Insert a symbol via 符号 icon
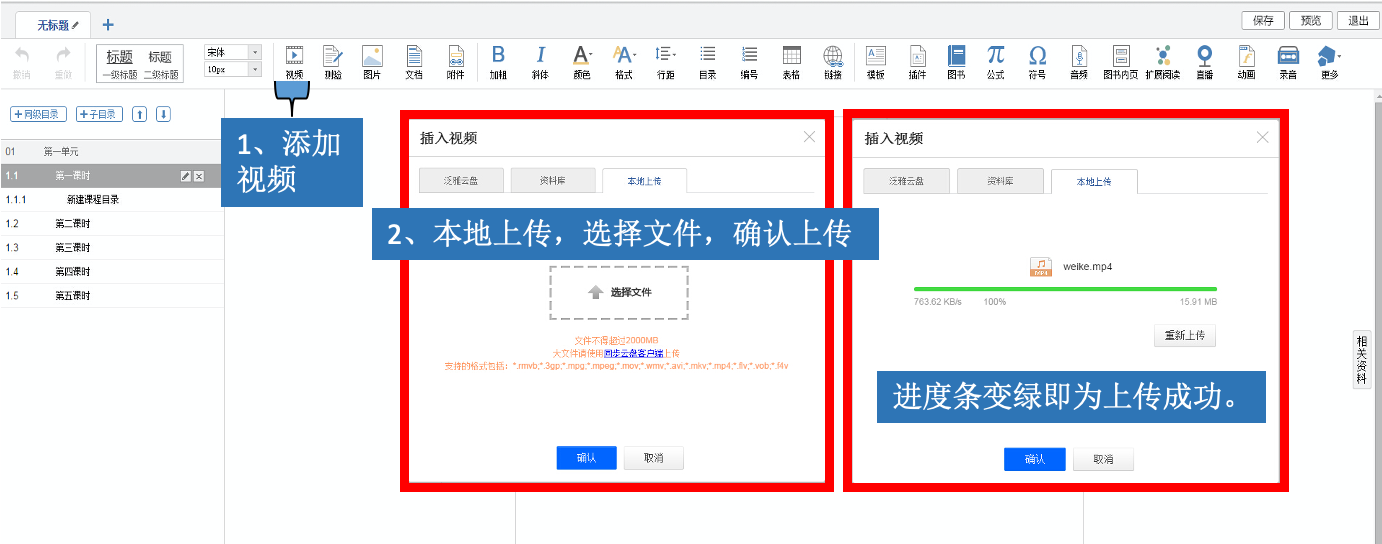 click(1038, 55)
